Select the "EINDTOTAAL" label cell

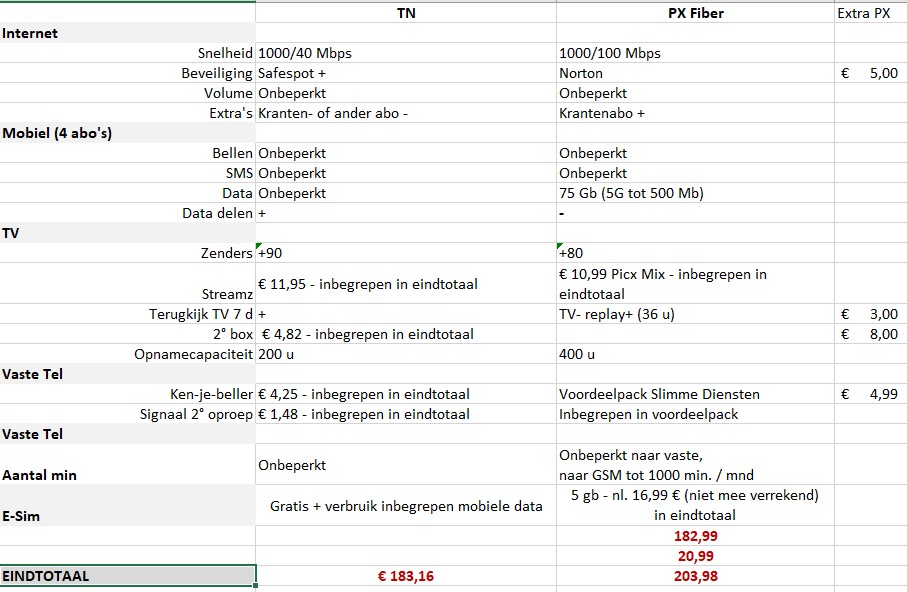click(x=127, y=576)
